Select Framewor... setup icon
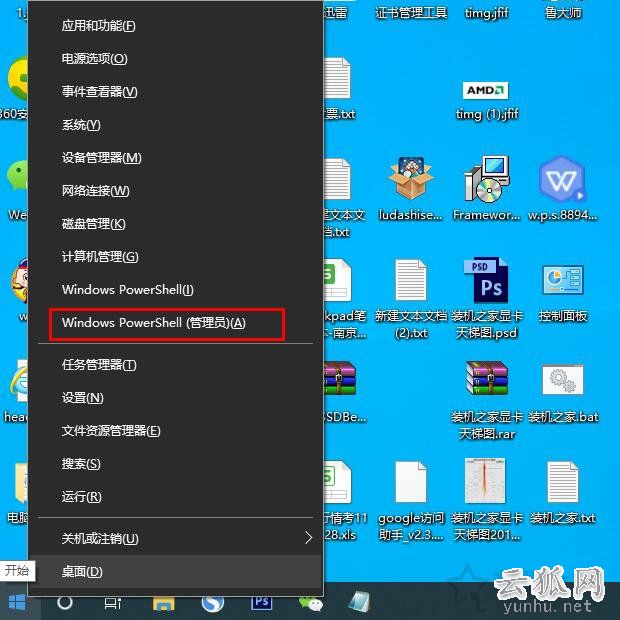Screen dimensions: 620x620 tap(486, 178)
